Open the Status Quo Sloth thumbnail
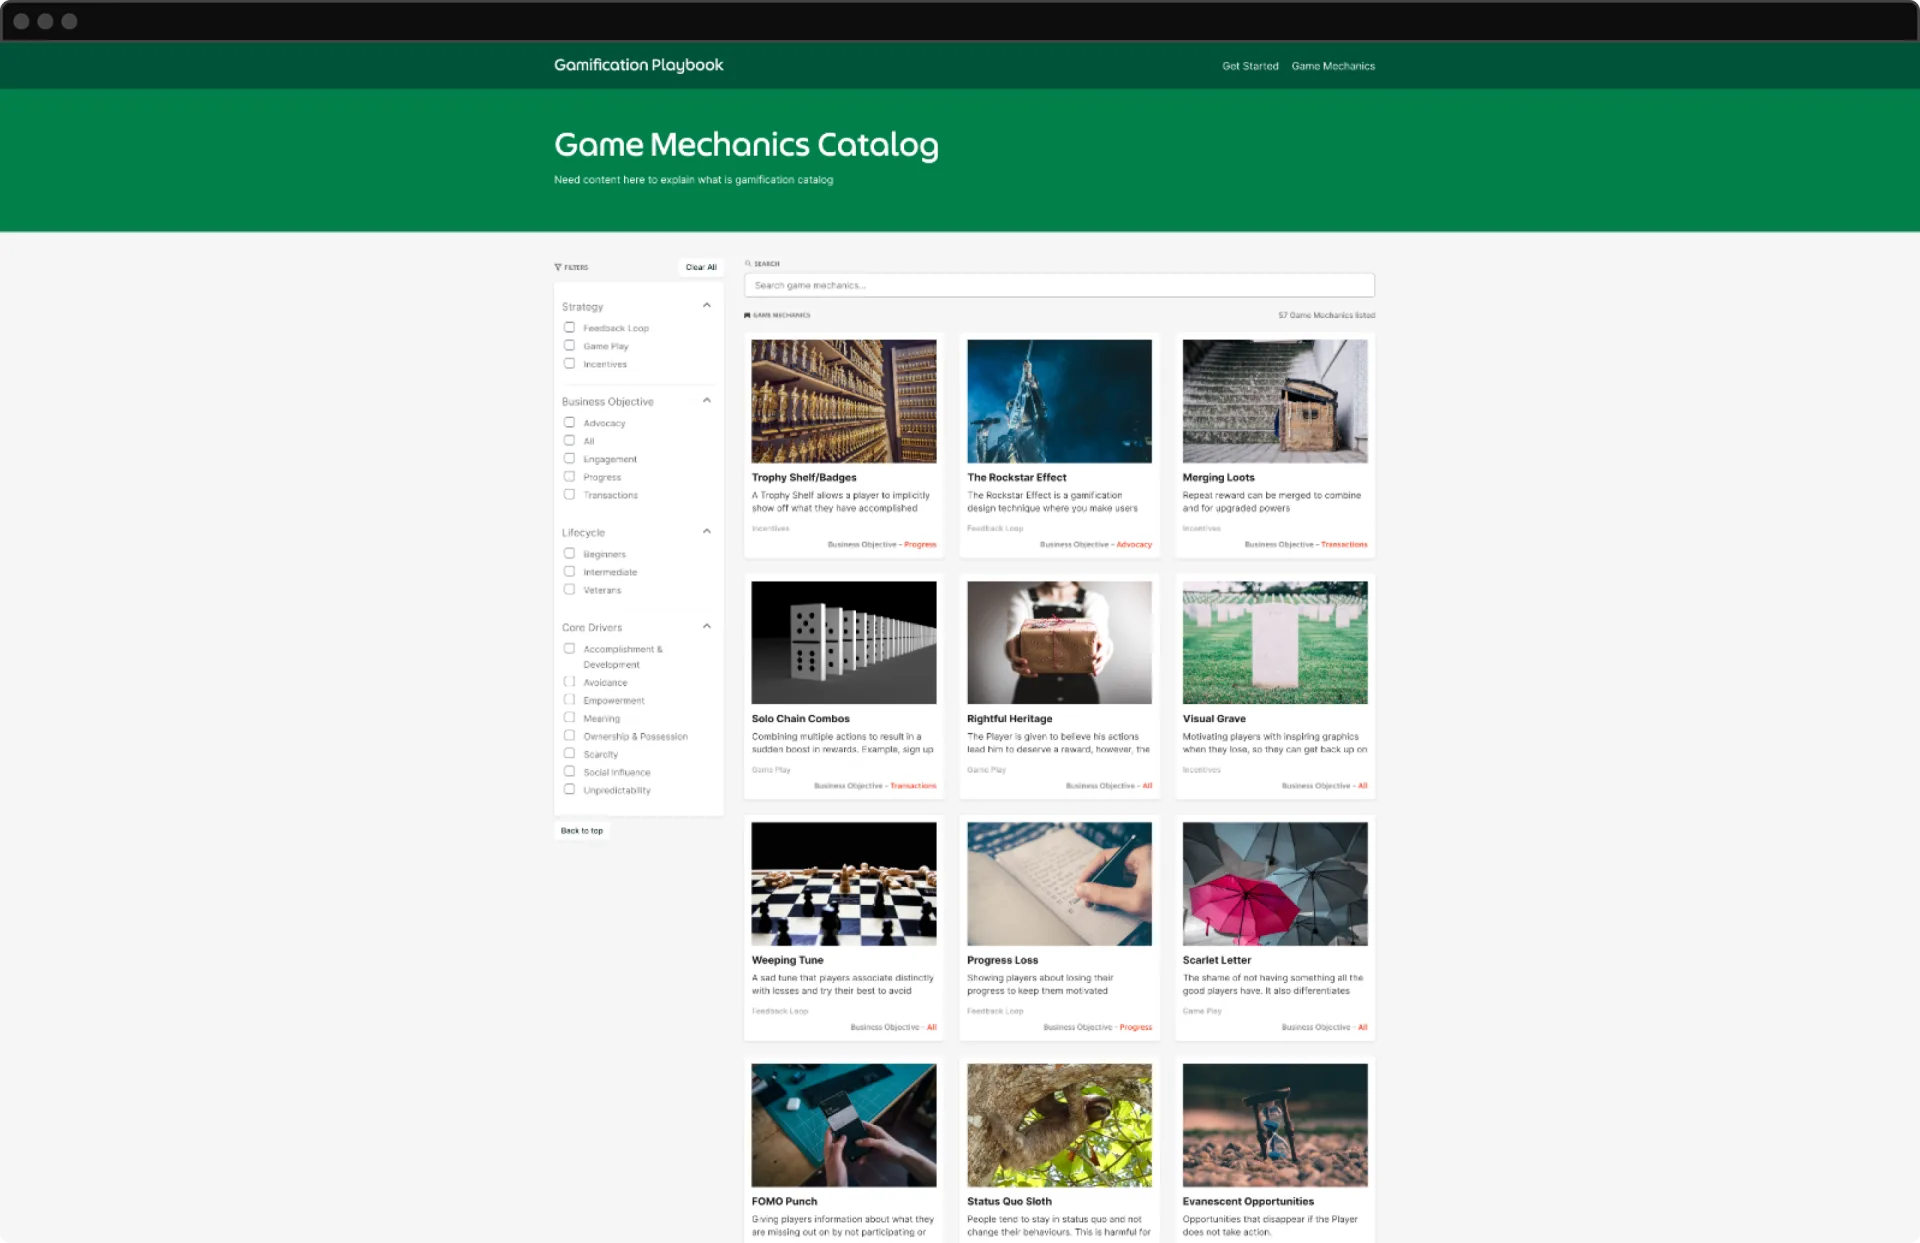1920x1243 pixels. tap(1059, 1125)
